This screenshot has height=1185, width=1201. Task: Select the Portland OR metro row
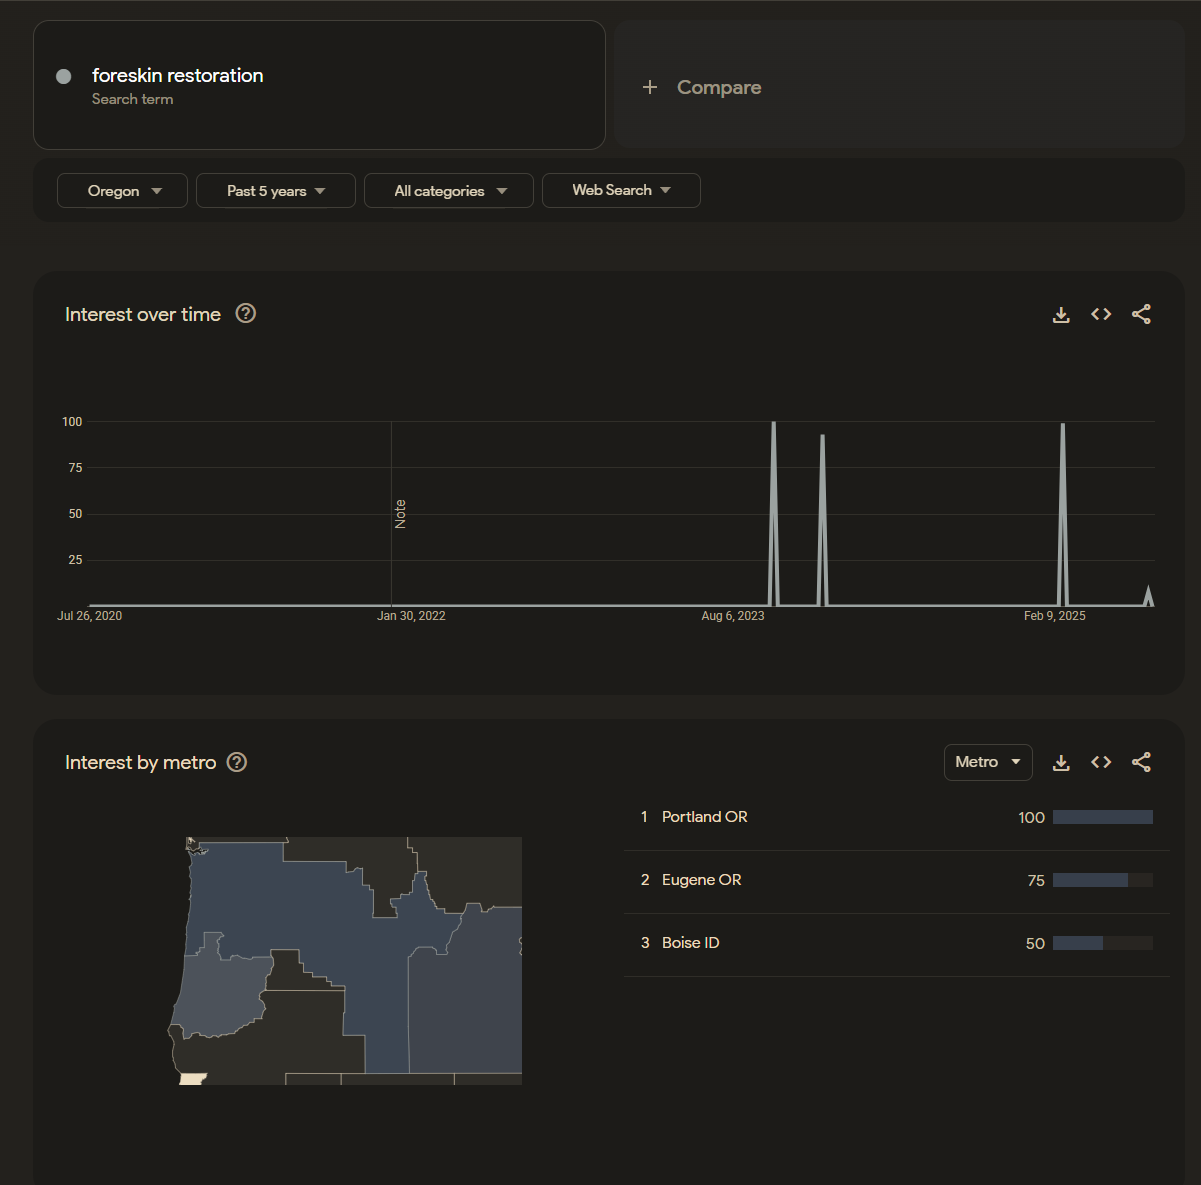coord(896,818)
